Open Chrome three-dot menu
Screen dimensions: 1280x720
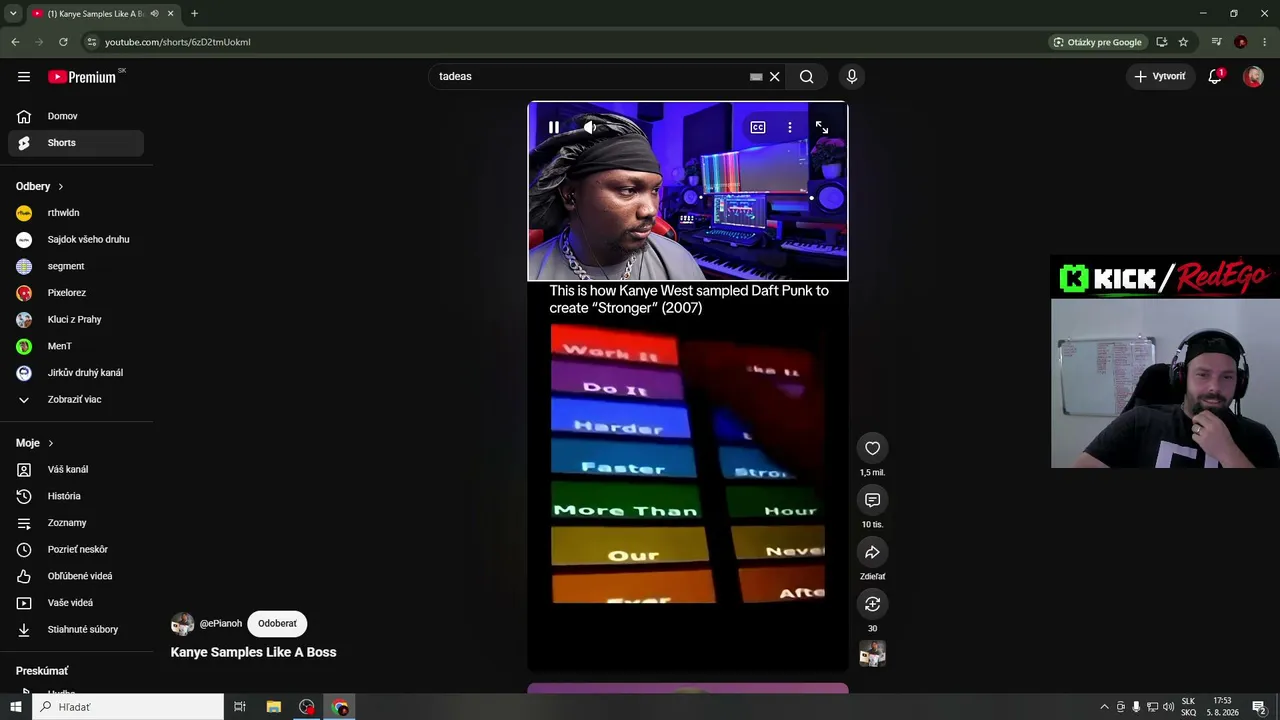(x=1265, y=42)
